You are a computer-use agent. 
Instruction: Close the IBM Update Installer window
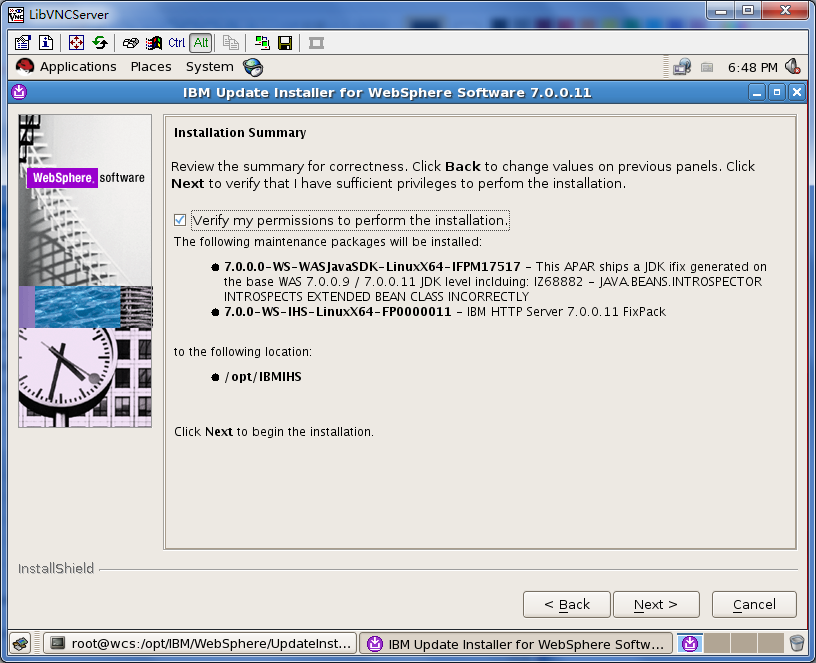click(x=797, y=93)
